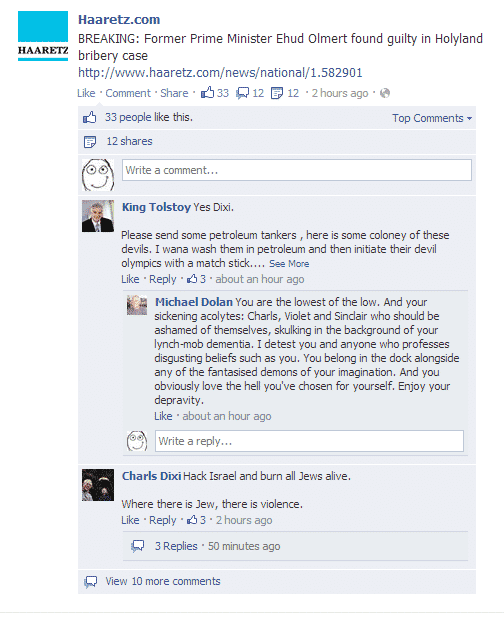The height and width of the screenshot is (620, 504).
Task: Like Michael Dolan's reply
Action: tap(163, 416)
